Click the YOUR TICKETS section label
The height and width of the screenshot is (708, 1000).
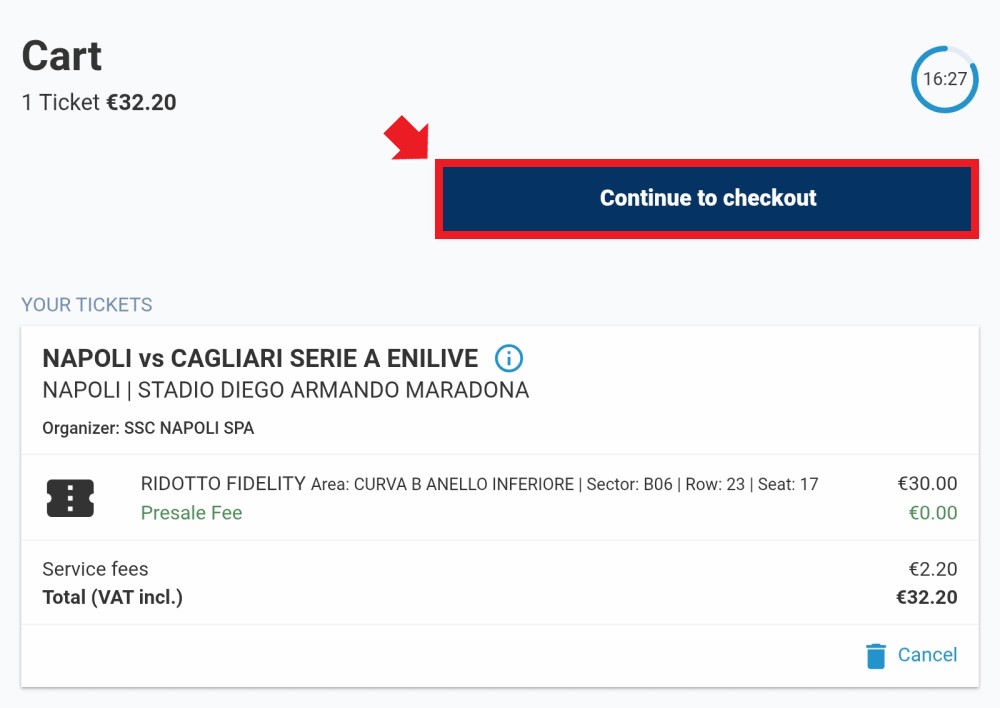pyautogui.click(x=87, y=305)
